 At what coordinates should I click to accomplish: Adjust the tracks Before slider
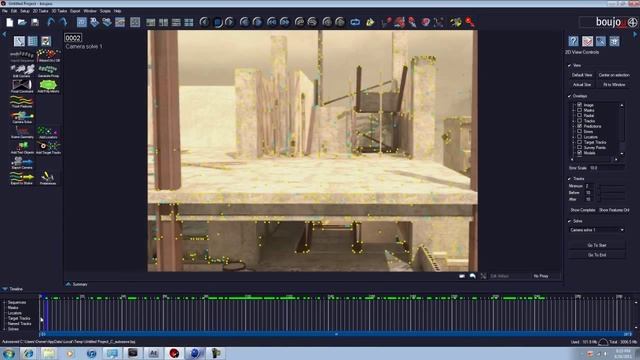[611, 193]
